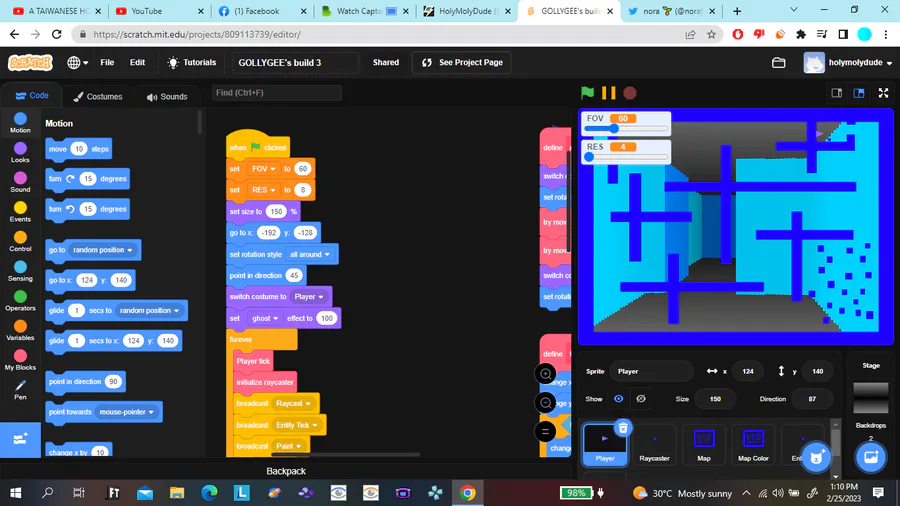This screenshot has width=900, height=506.
Task: Edit the sprite name field Player
Action: [651, 371]
